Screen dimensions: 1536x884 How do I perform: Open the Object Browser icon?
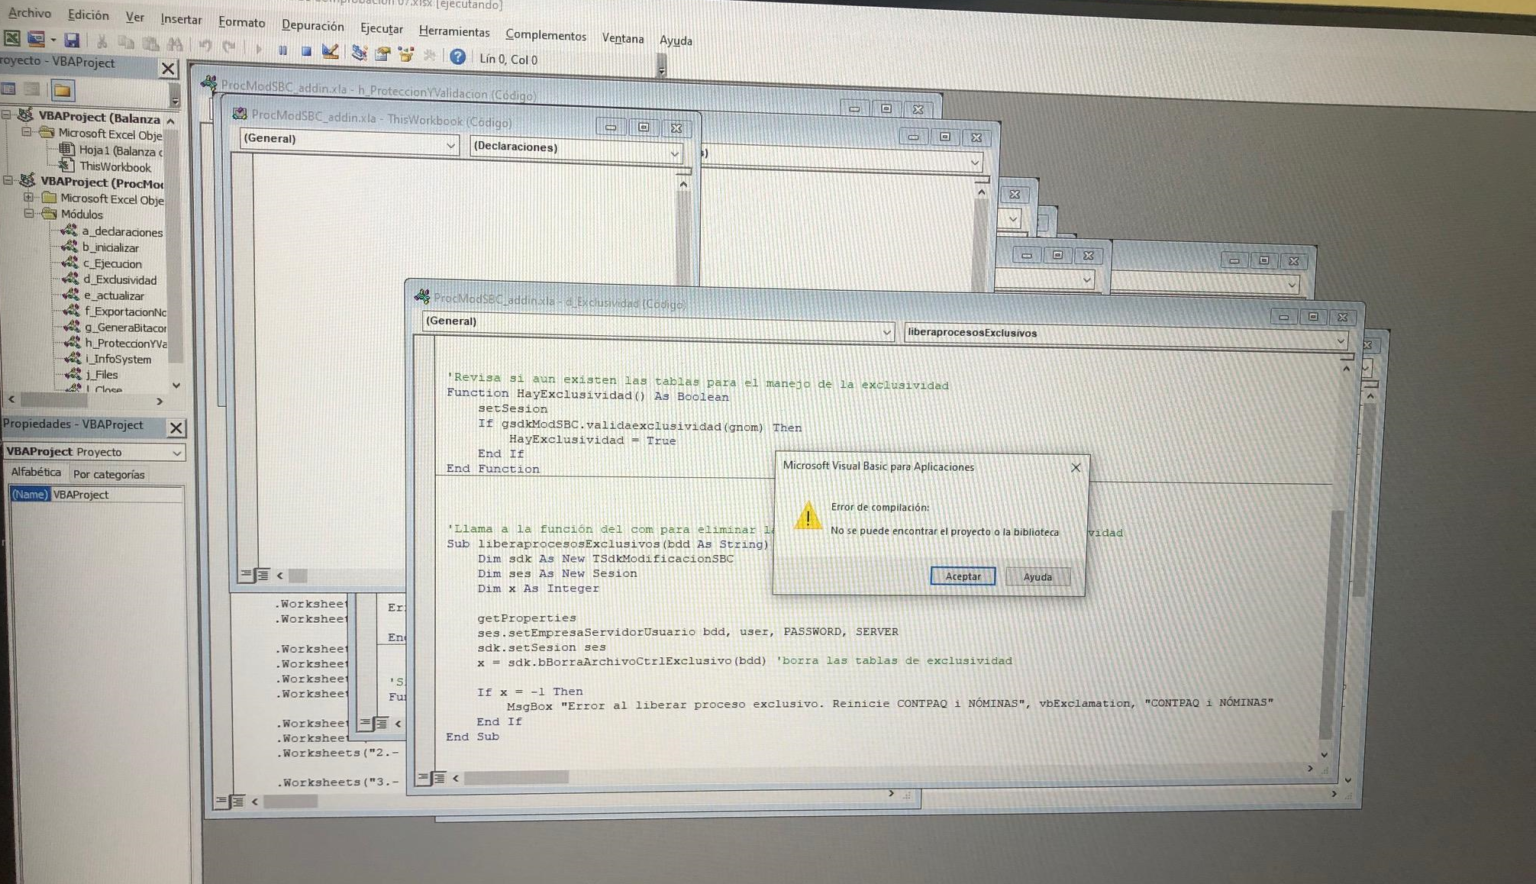[x=406, y=54]
